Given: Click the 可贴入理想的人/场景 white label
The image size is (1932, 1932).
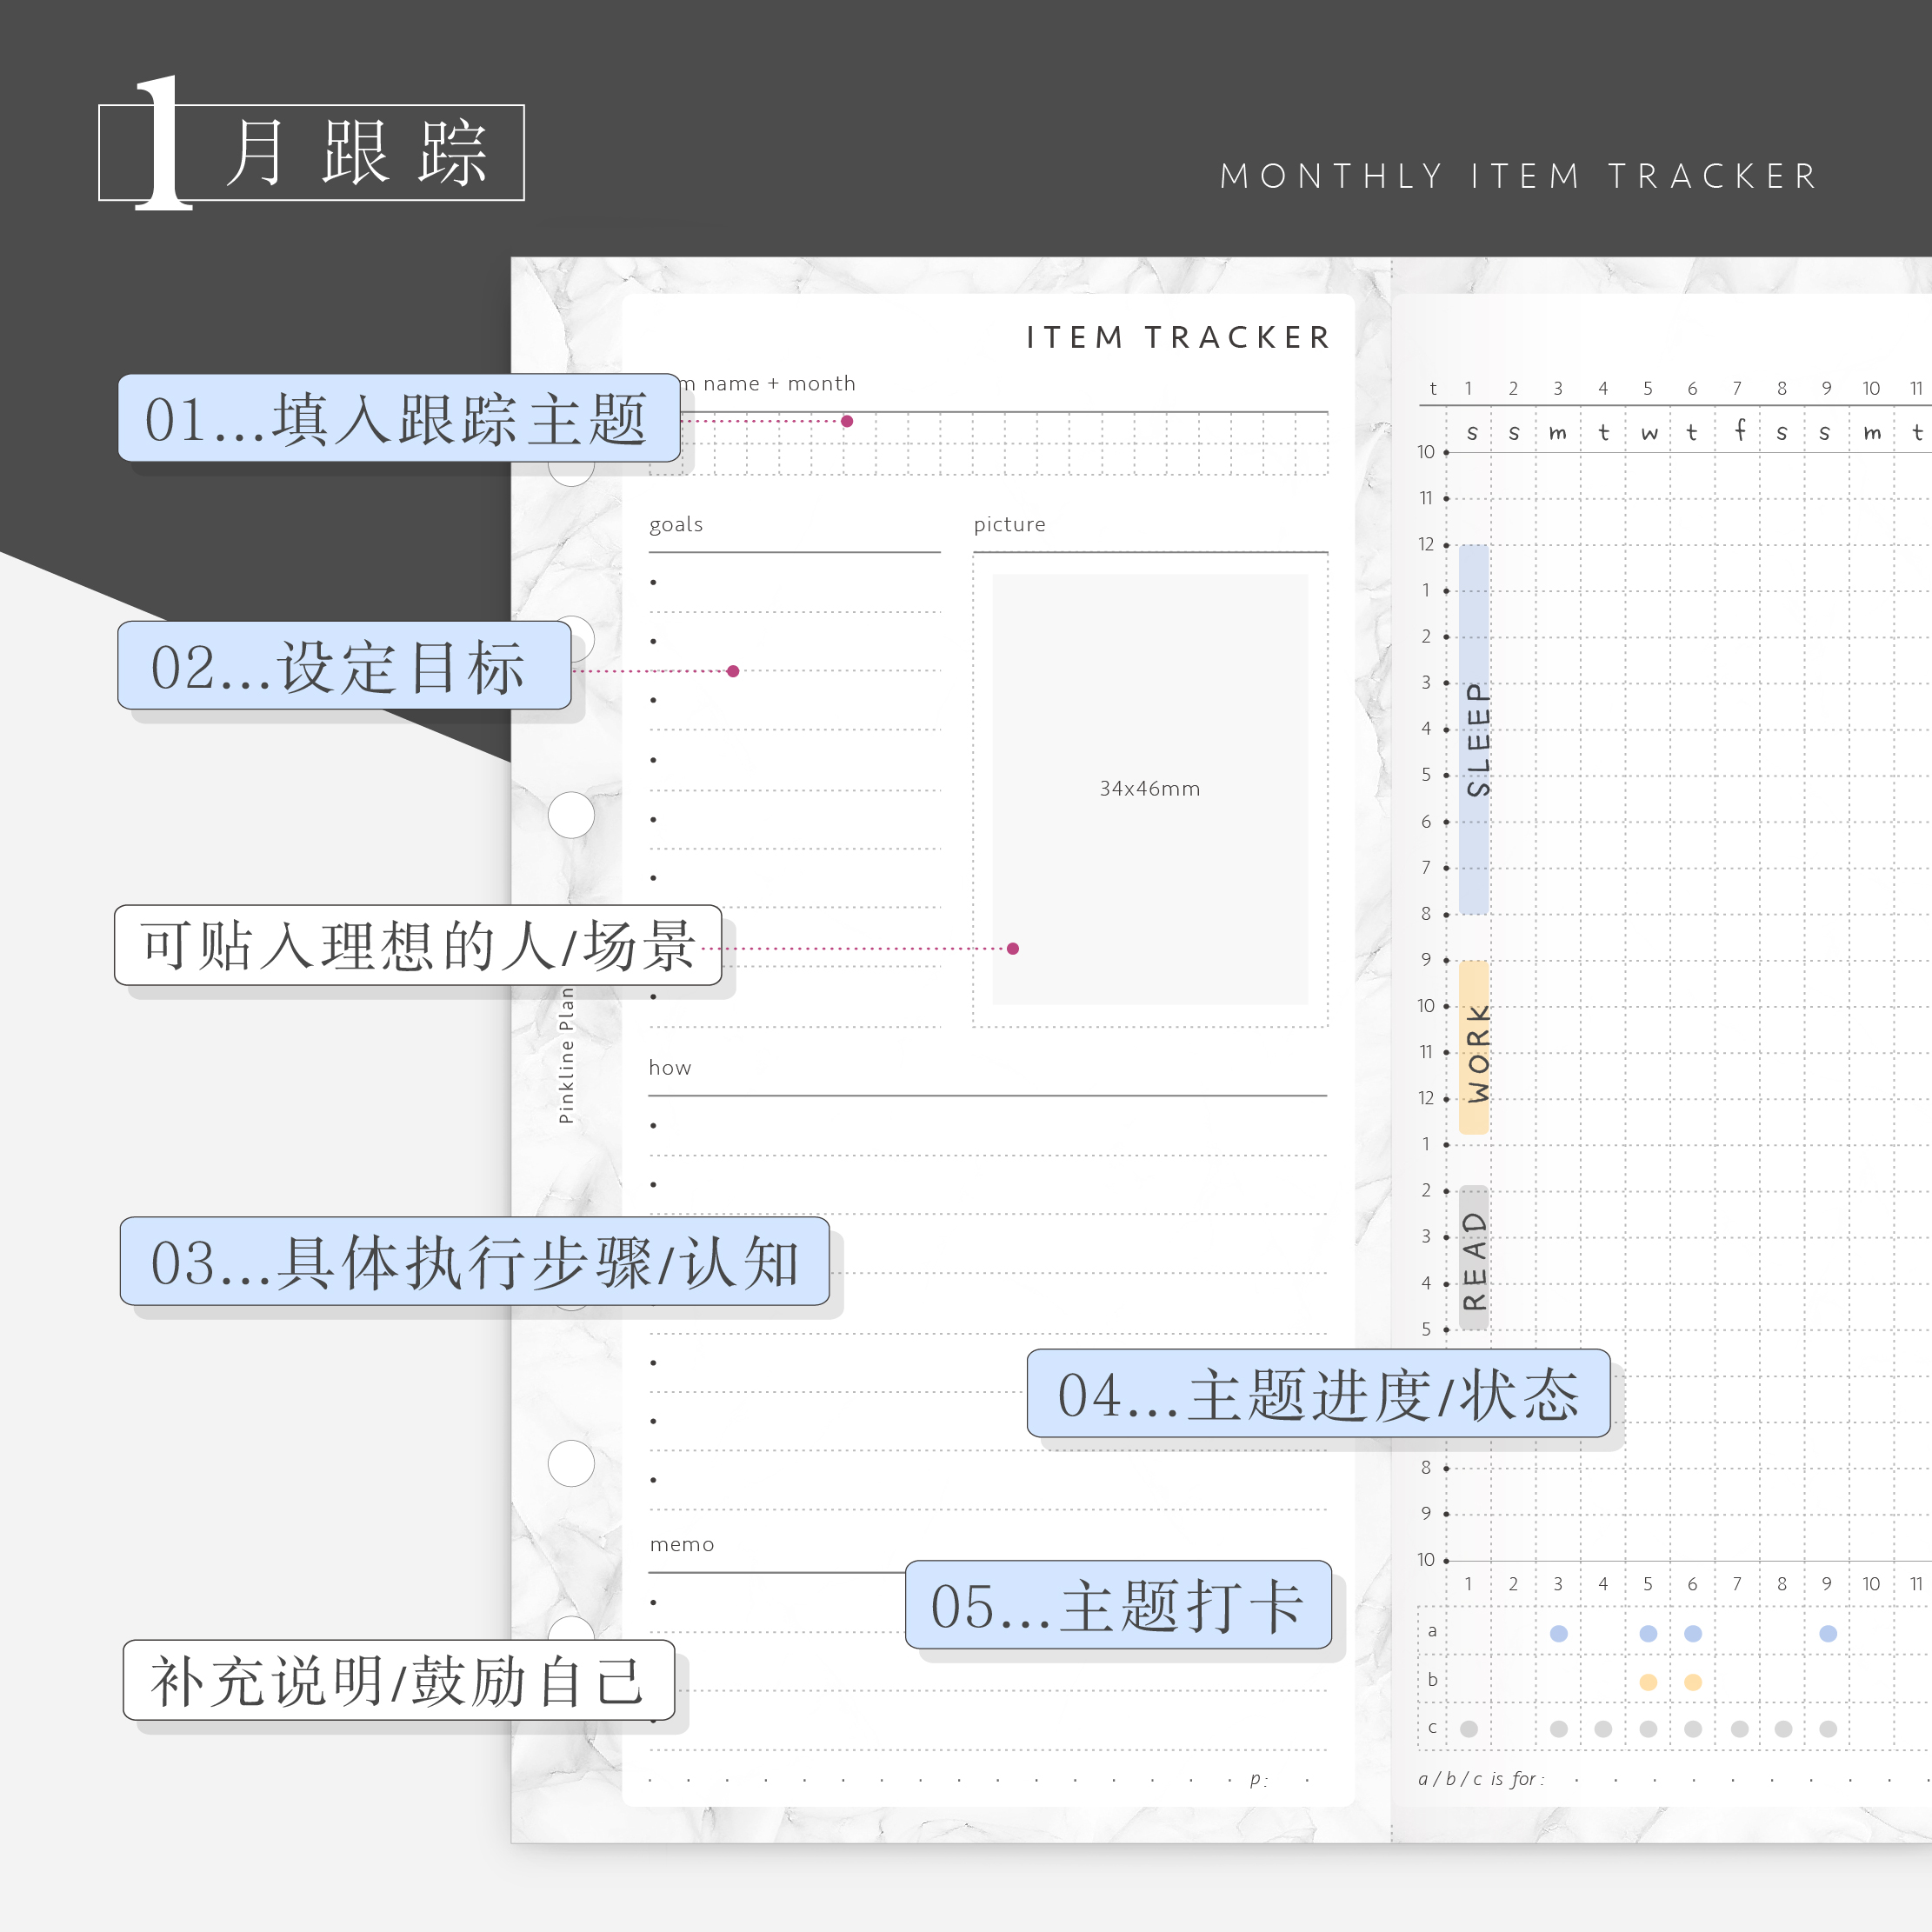Looking at the screenshot, I should click(x=417, y=945).
